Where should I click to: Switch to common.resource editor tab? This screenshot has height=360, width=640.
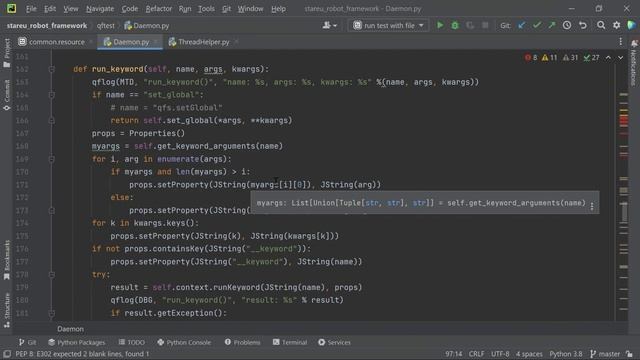[x=56, y=42]
